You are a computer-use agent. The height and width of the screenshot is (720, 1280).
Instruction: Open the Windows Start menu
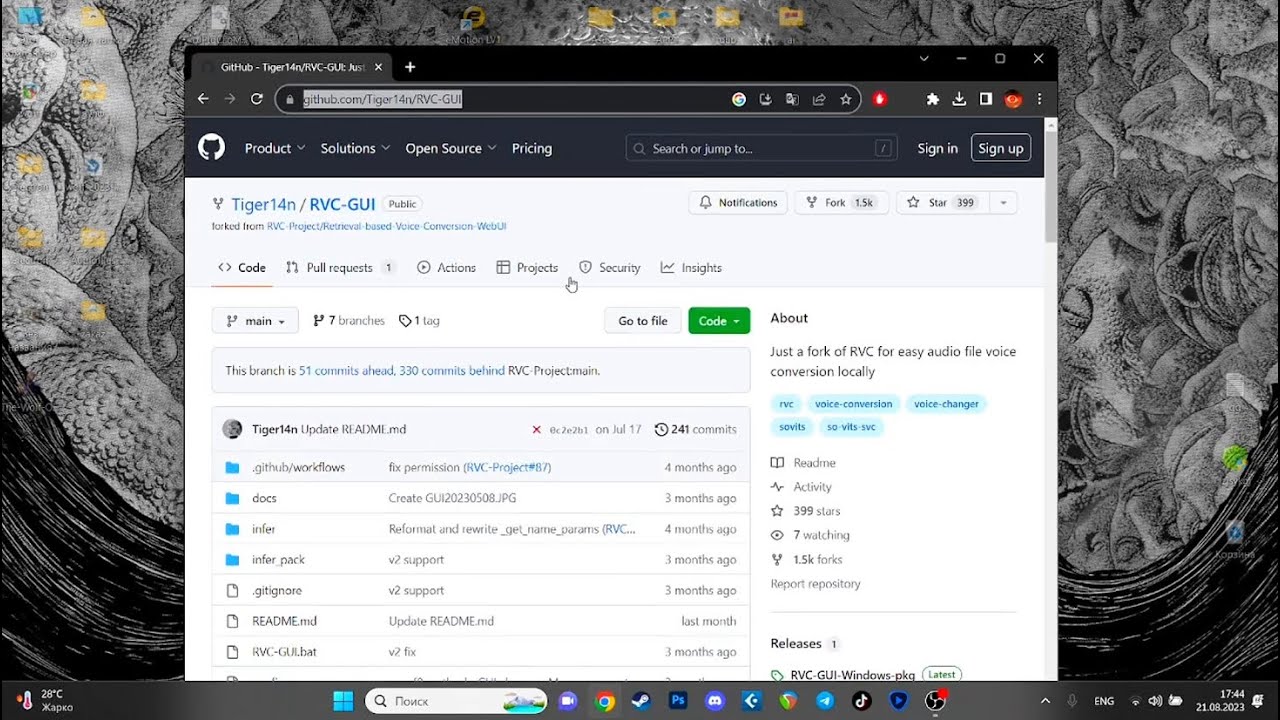(343, 701)
